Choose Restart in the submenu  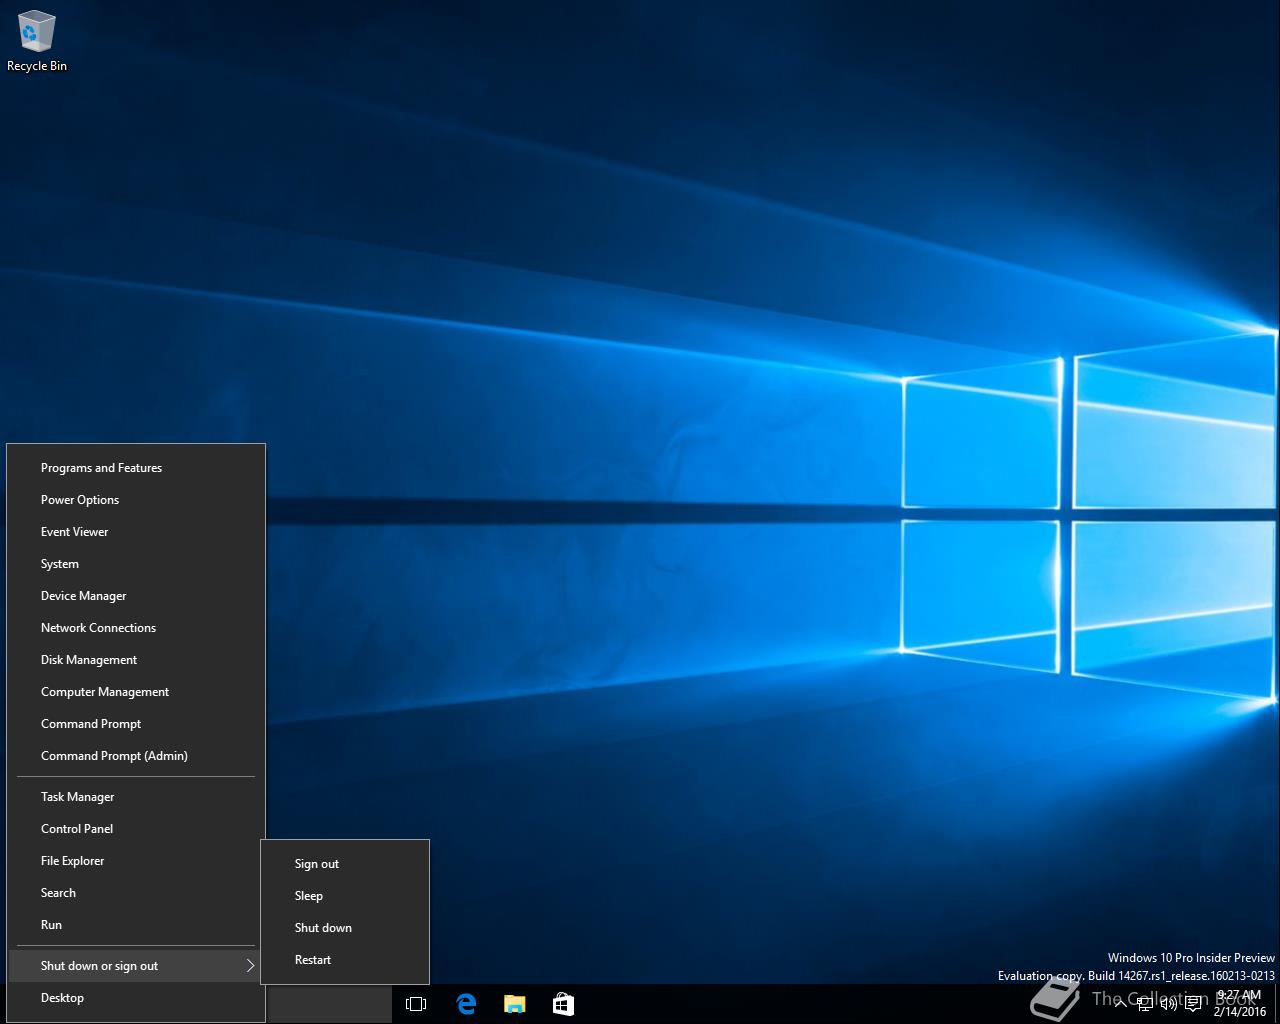click(345, 960)
